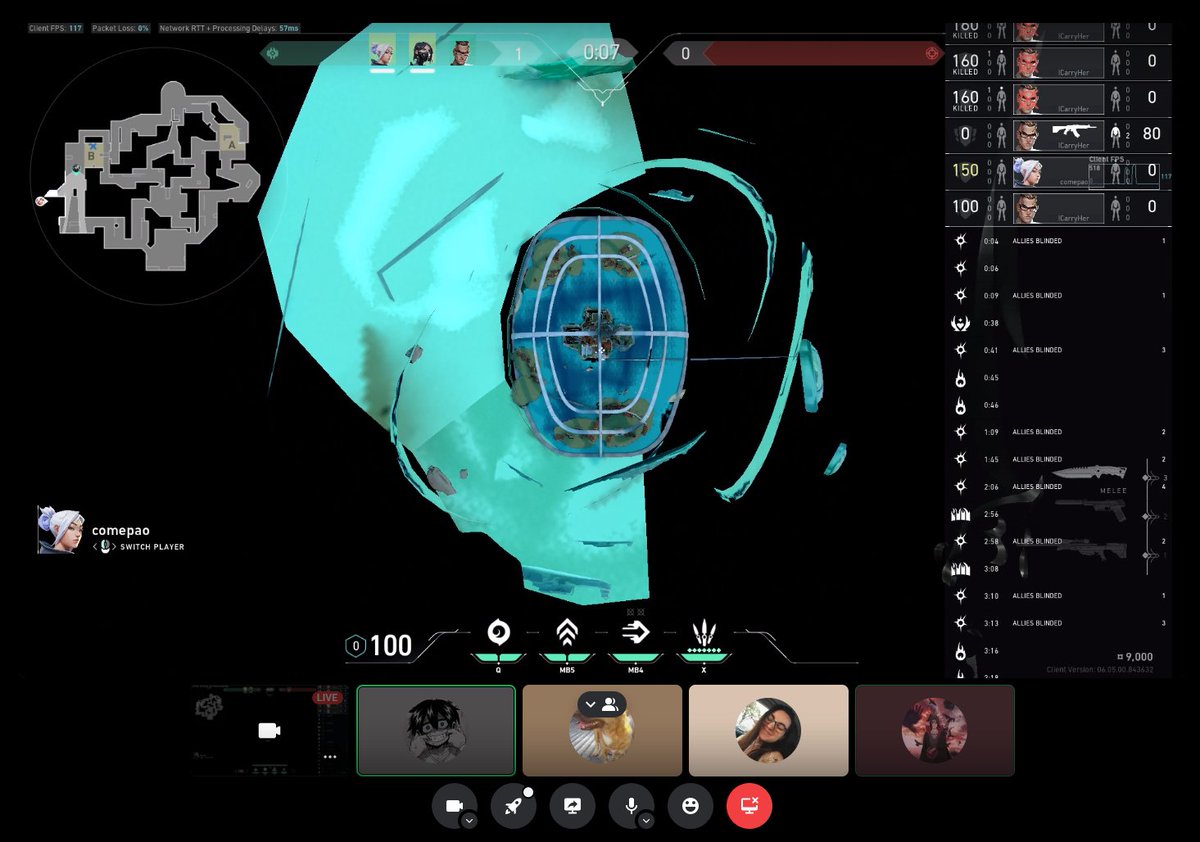Click the 3:10 ALLIES BLINDED timeline entry
The height and width of the screenshot is (842, 1200).
(x=1058, y=596)
